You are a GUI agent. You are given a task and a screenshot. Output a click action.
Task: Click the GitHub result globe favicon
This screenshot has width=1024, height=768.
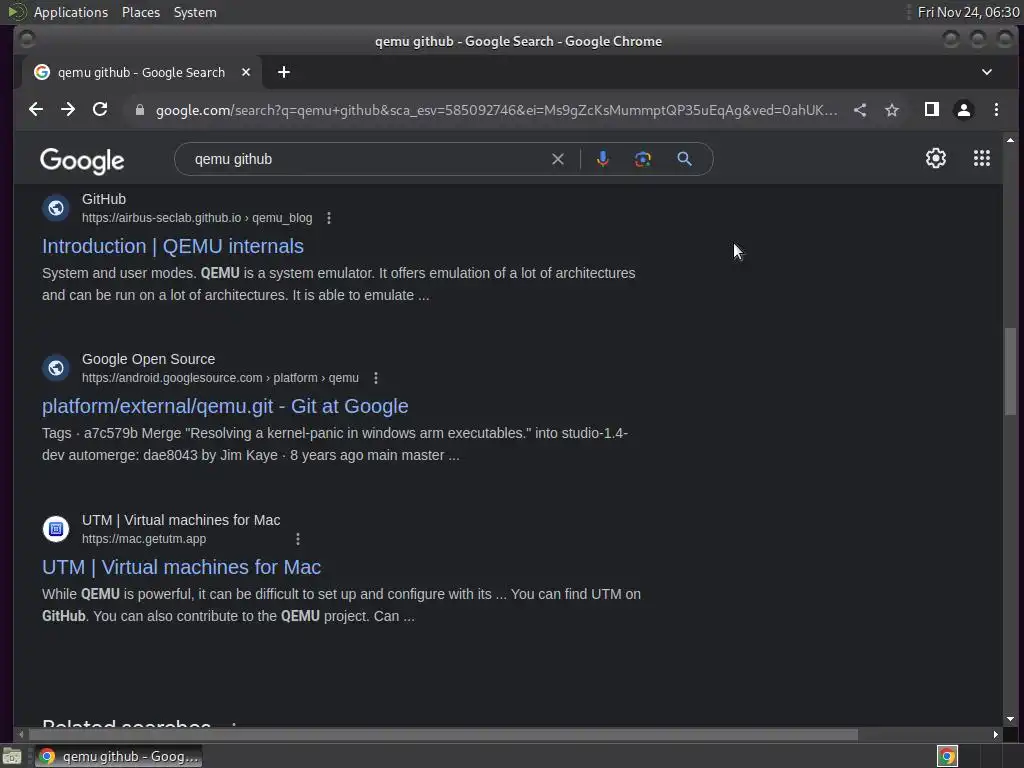56,208
